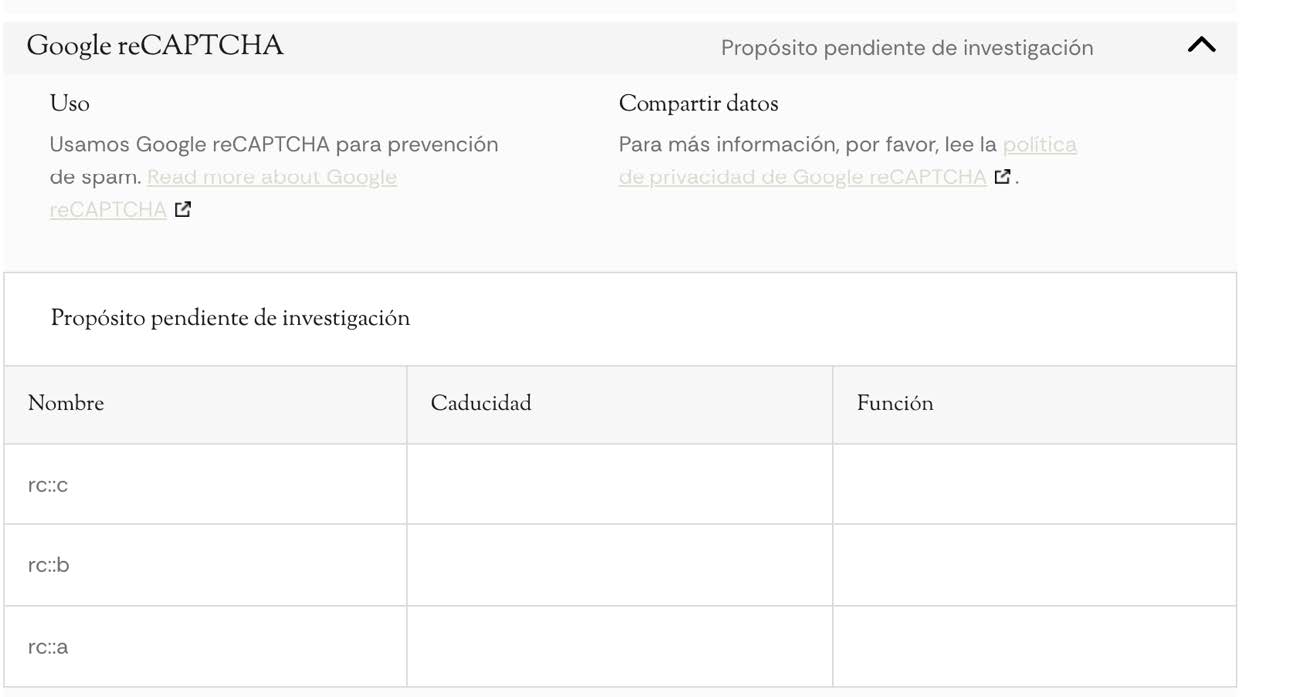Open the Google reCAPTCHA privacy policy link
The height and width of the screenshot is (697, 1300).
802,178
